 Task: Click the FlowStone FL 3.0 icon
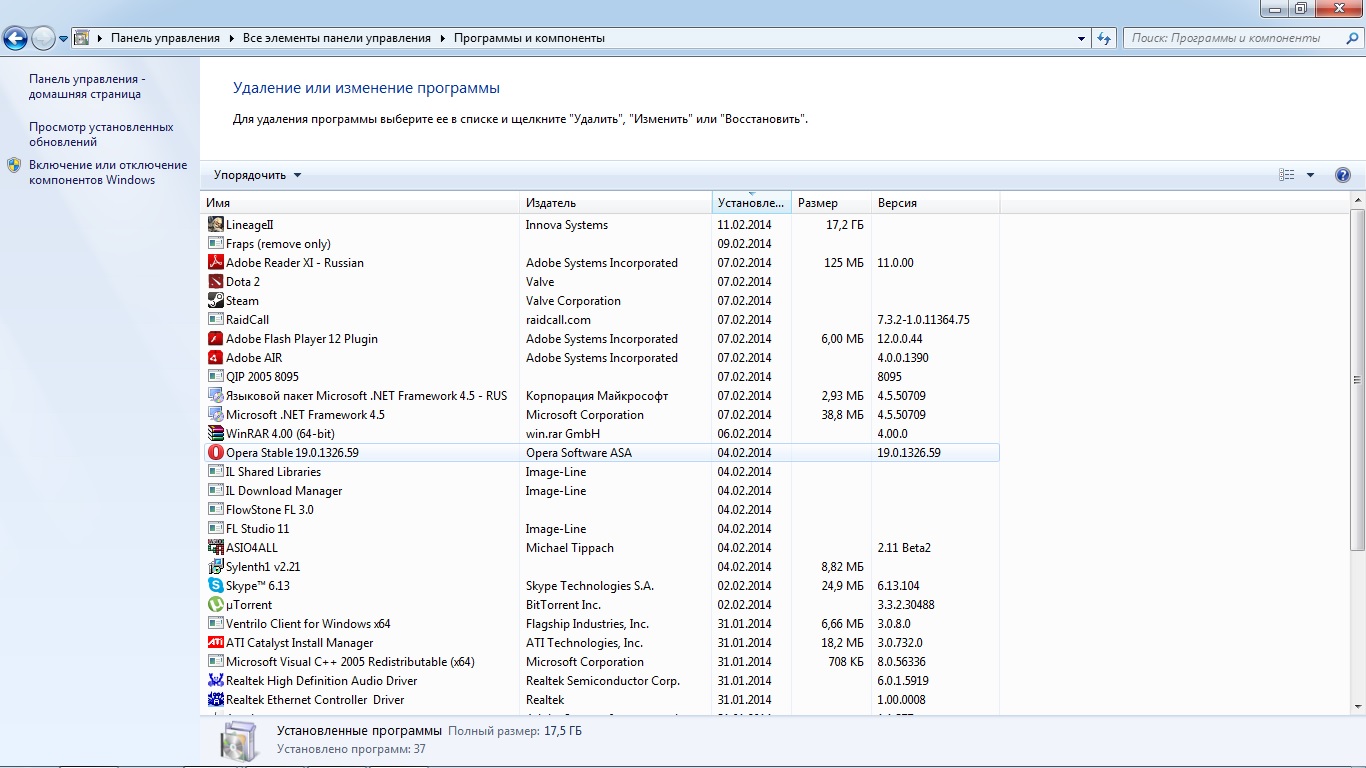pyautogui.click(x=215, y=510)
